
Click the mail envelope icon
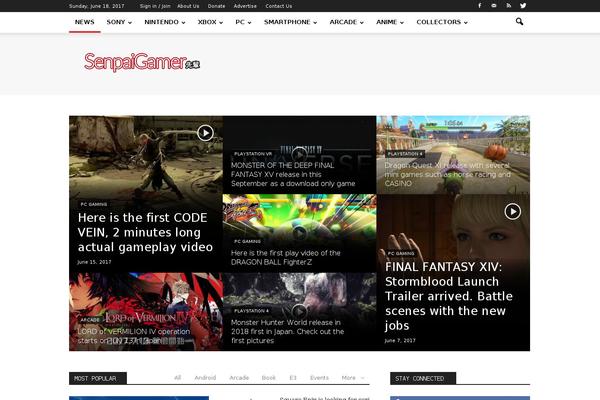pos(494,6)
